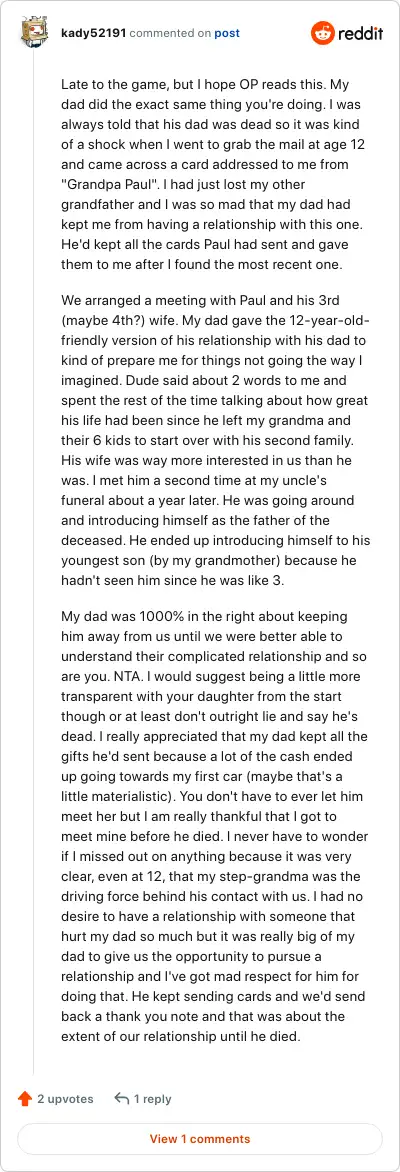Click the "View 1 comments" button
This screenshot has width=400, height=1172.
point(200,1139)
